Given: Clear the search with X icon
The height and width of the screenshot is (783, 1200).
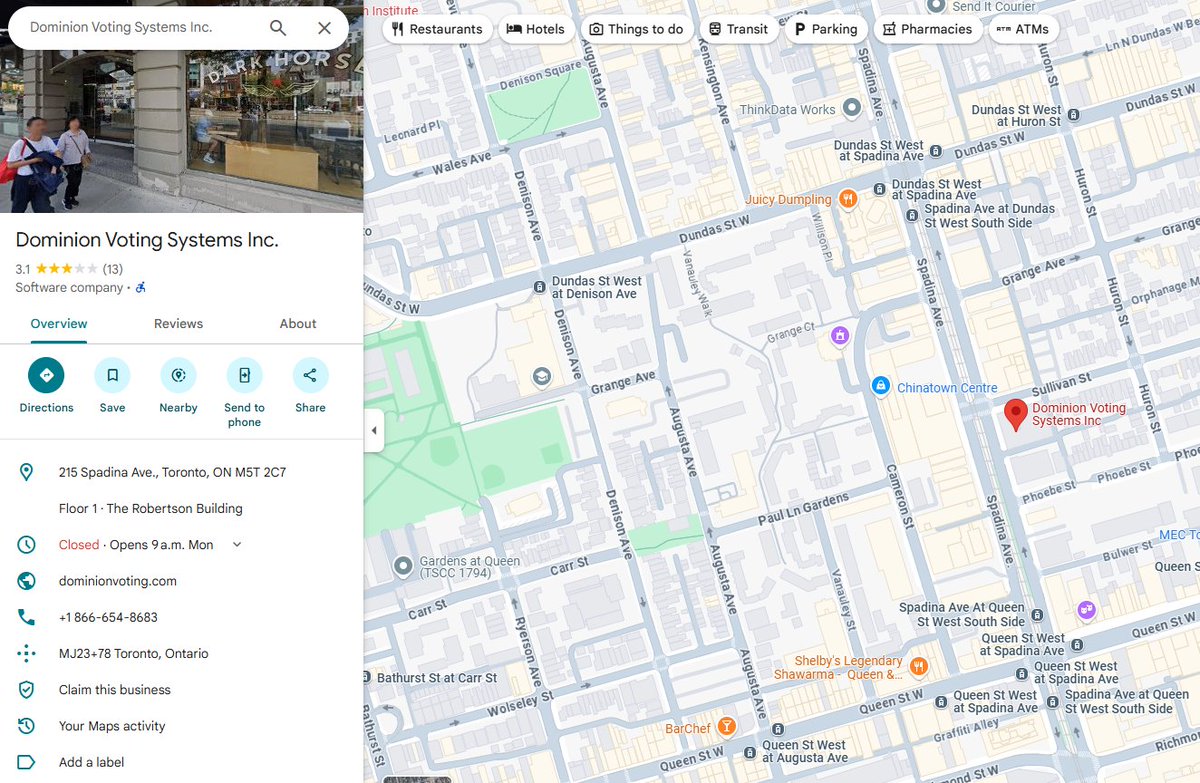Looking at the screenshot, I should (324, 28).
